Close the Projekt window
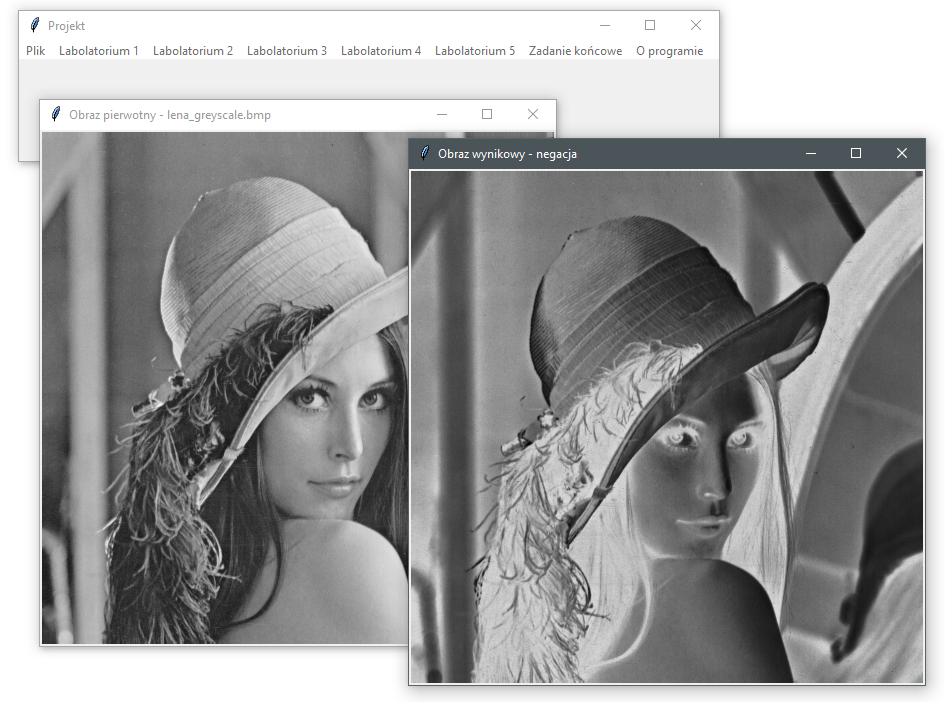The height and width of the screenshot is (702, 945). tap(695, 25)
